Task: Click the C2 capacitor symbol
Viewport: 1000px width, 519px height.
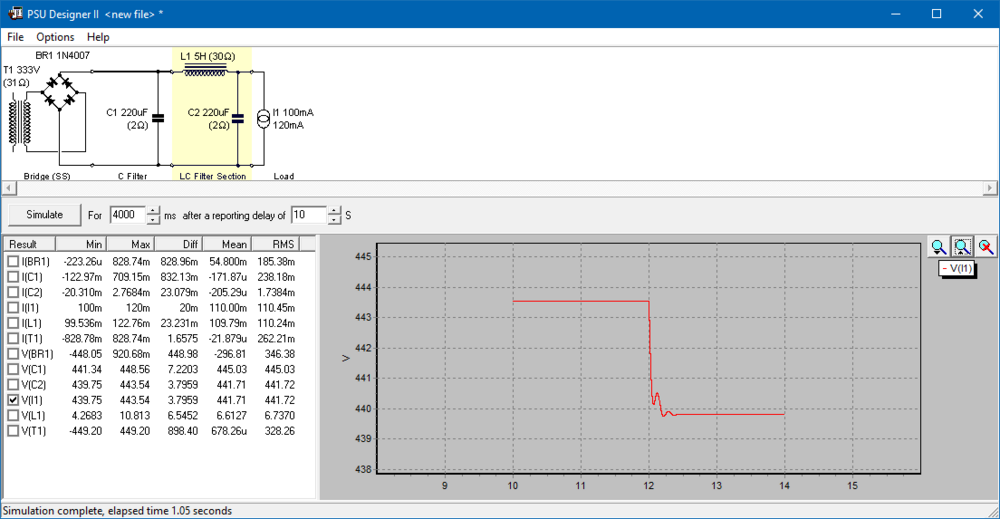Action: coord(237,118)
